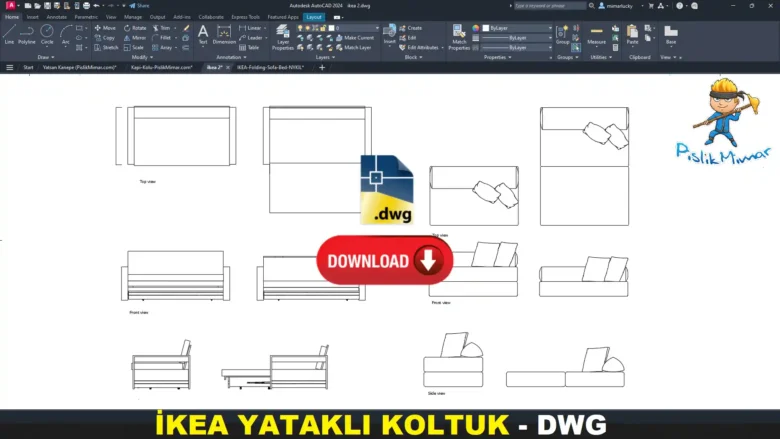
Task: Select the Line tool
Action: (9, 35)
